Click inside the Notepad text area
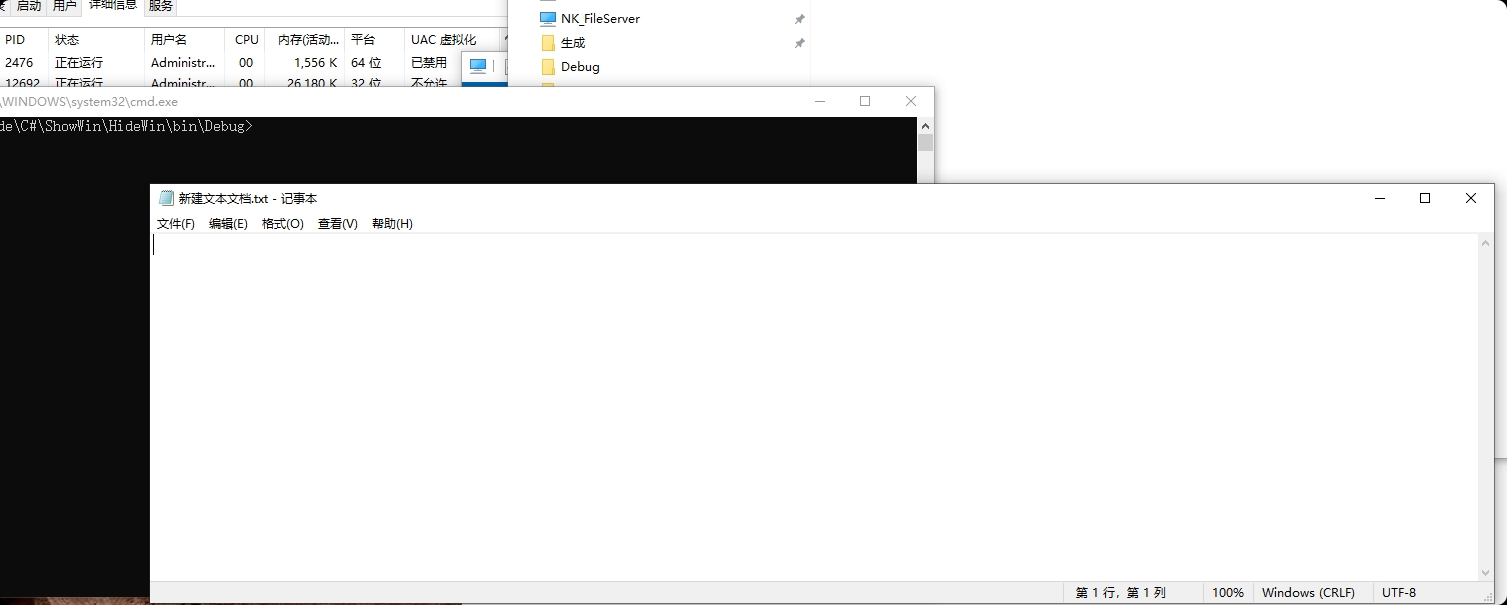 point(700,400)
